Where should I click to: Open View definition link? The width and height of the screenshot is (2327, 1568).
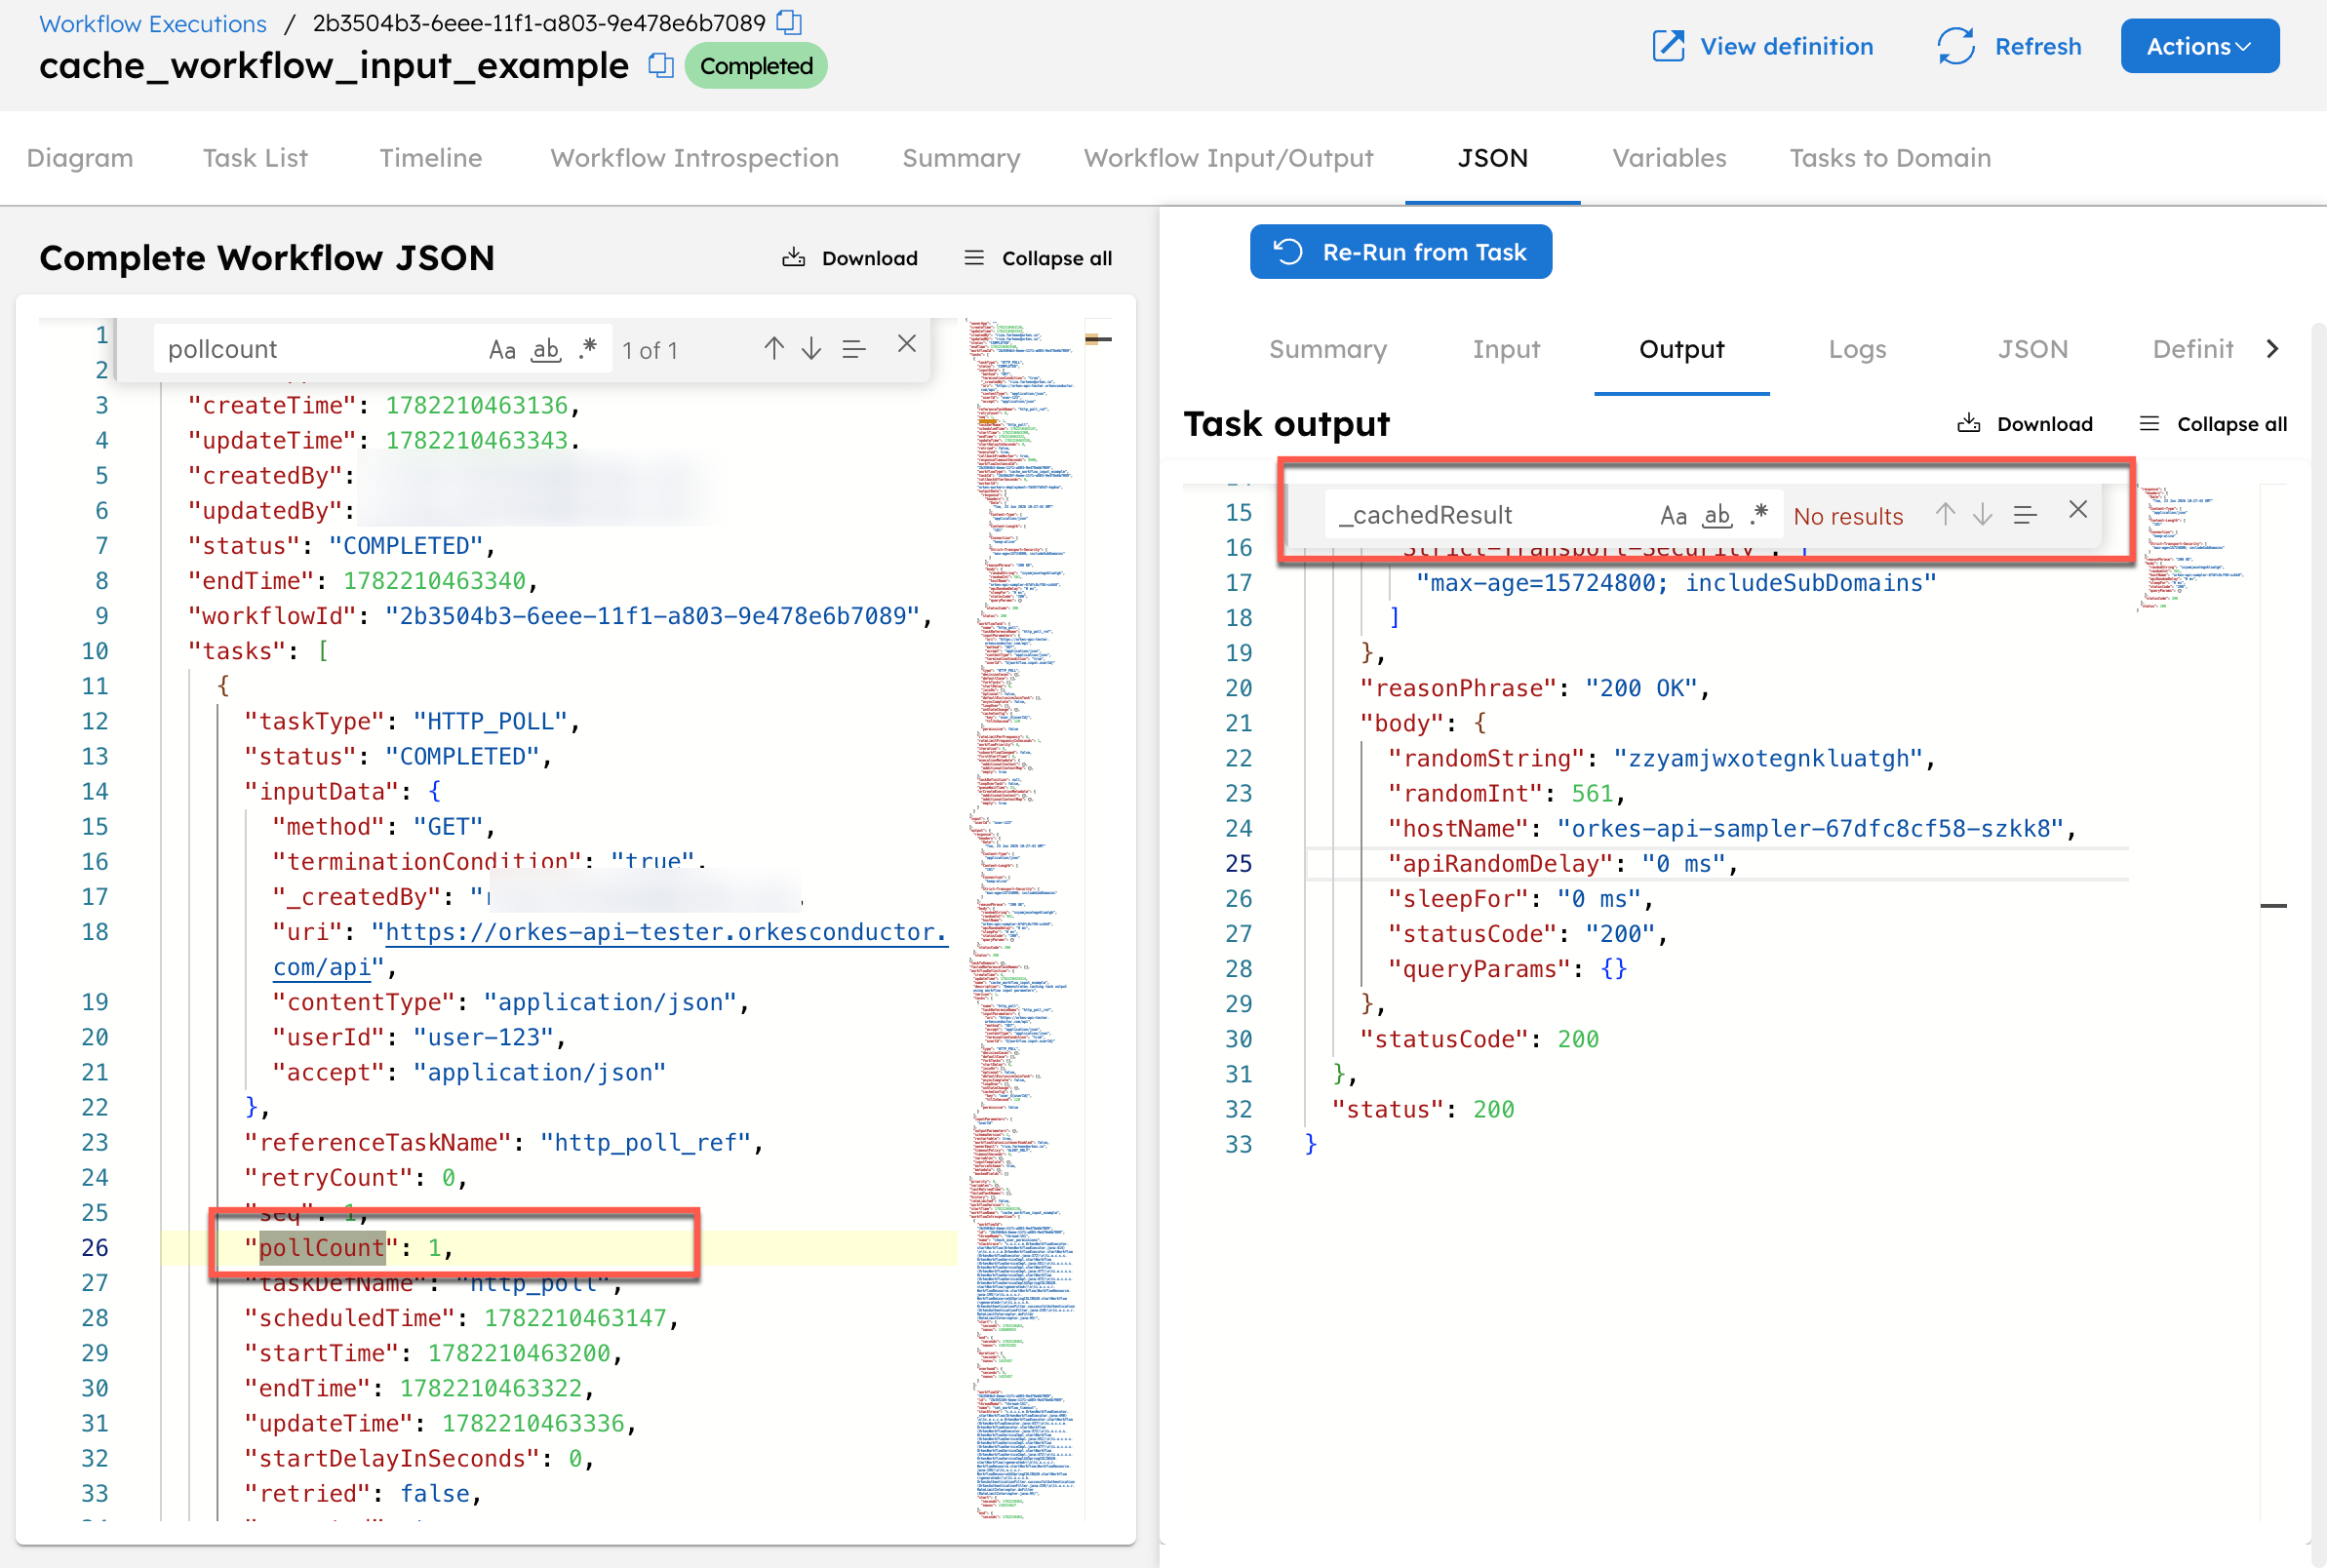pyautogui.click(x=1762, y=46)
